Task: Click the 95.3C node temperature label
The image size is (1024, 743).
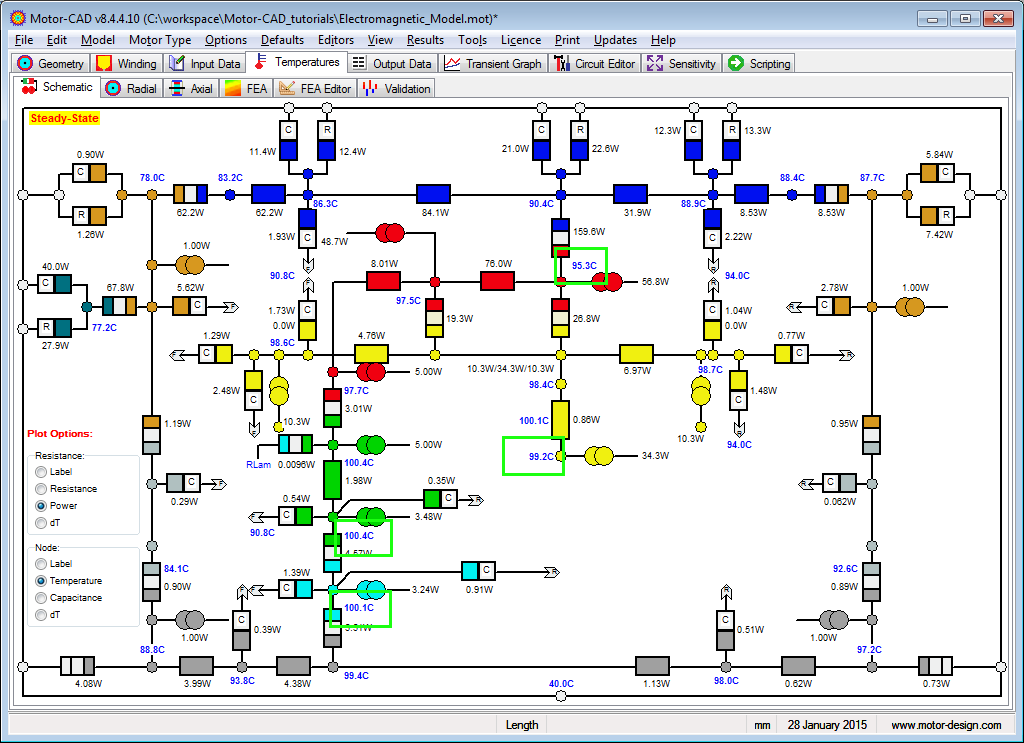Action: pos(585,265)
